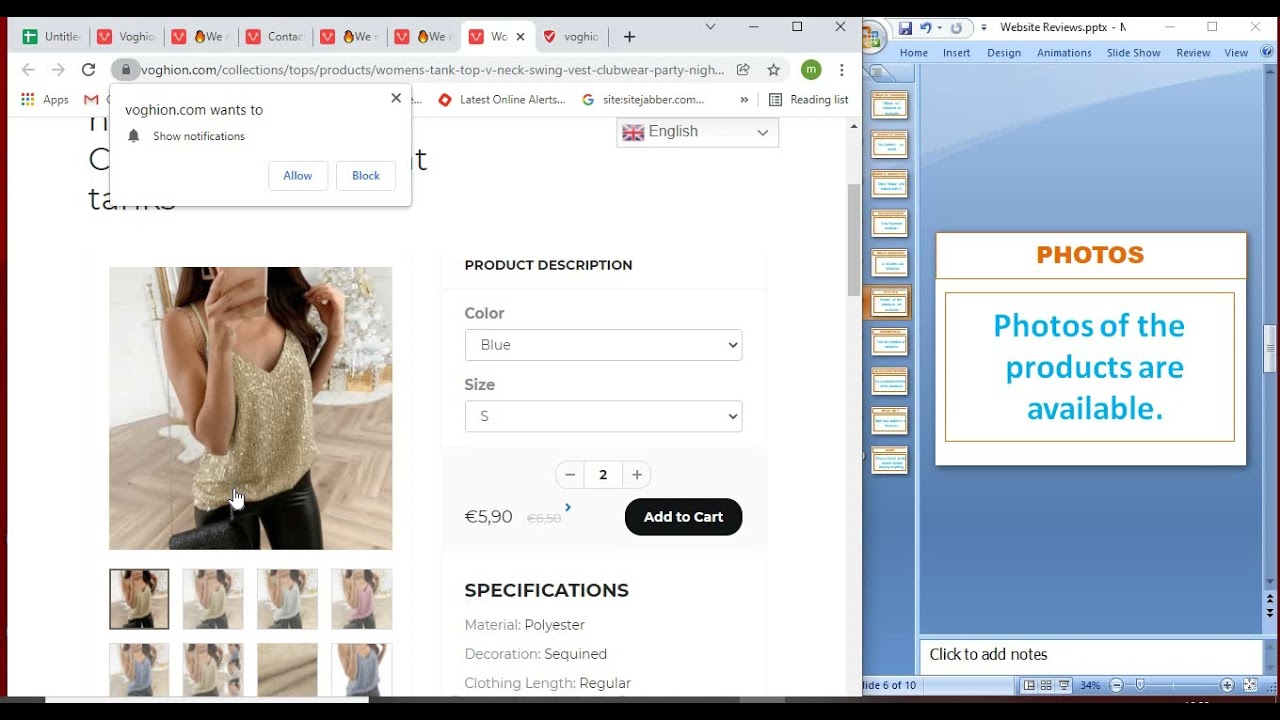The image size is (1280, 720).
Task: Open the new tab plus button
Action: pos(629,37)
